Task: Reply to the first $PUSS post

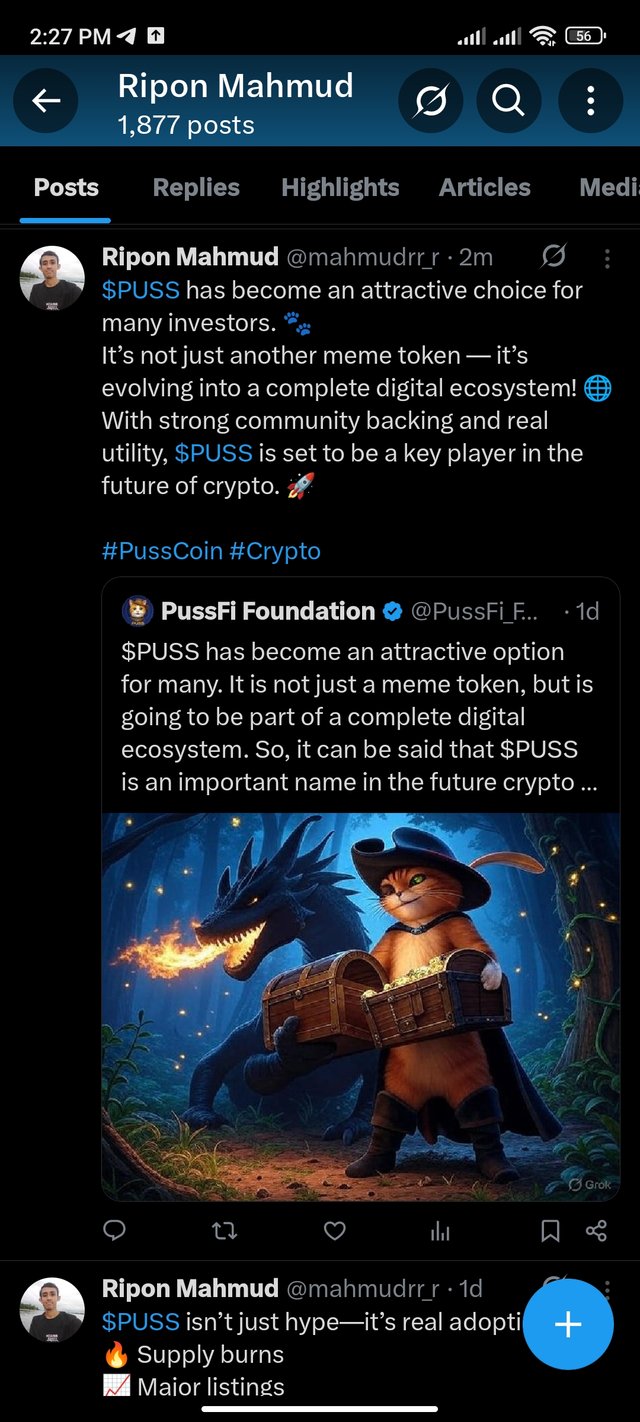Action: pyautogui.click(x=115, y=1230)
